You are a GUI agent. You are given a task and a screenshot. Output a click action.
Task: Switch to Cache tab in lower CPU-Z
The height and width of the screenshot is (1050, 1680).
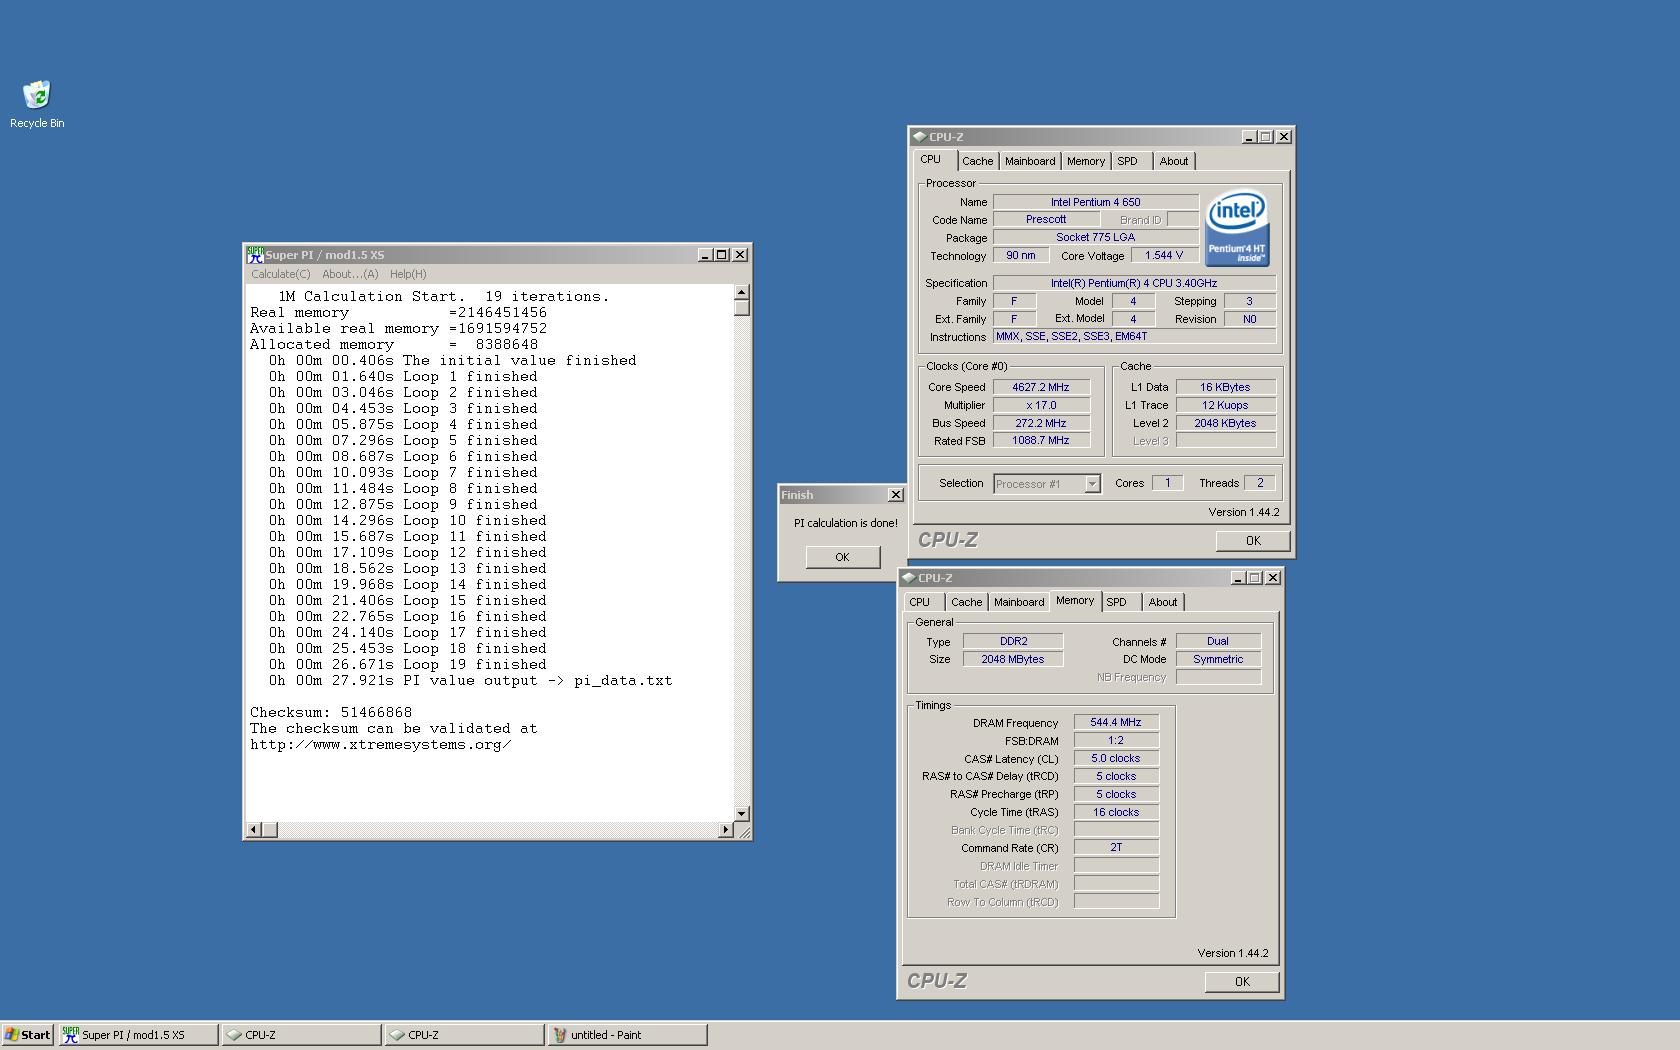click(x=966, y=602)
